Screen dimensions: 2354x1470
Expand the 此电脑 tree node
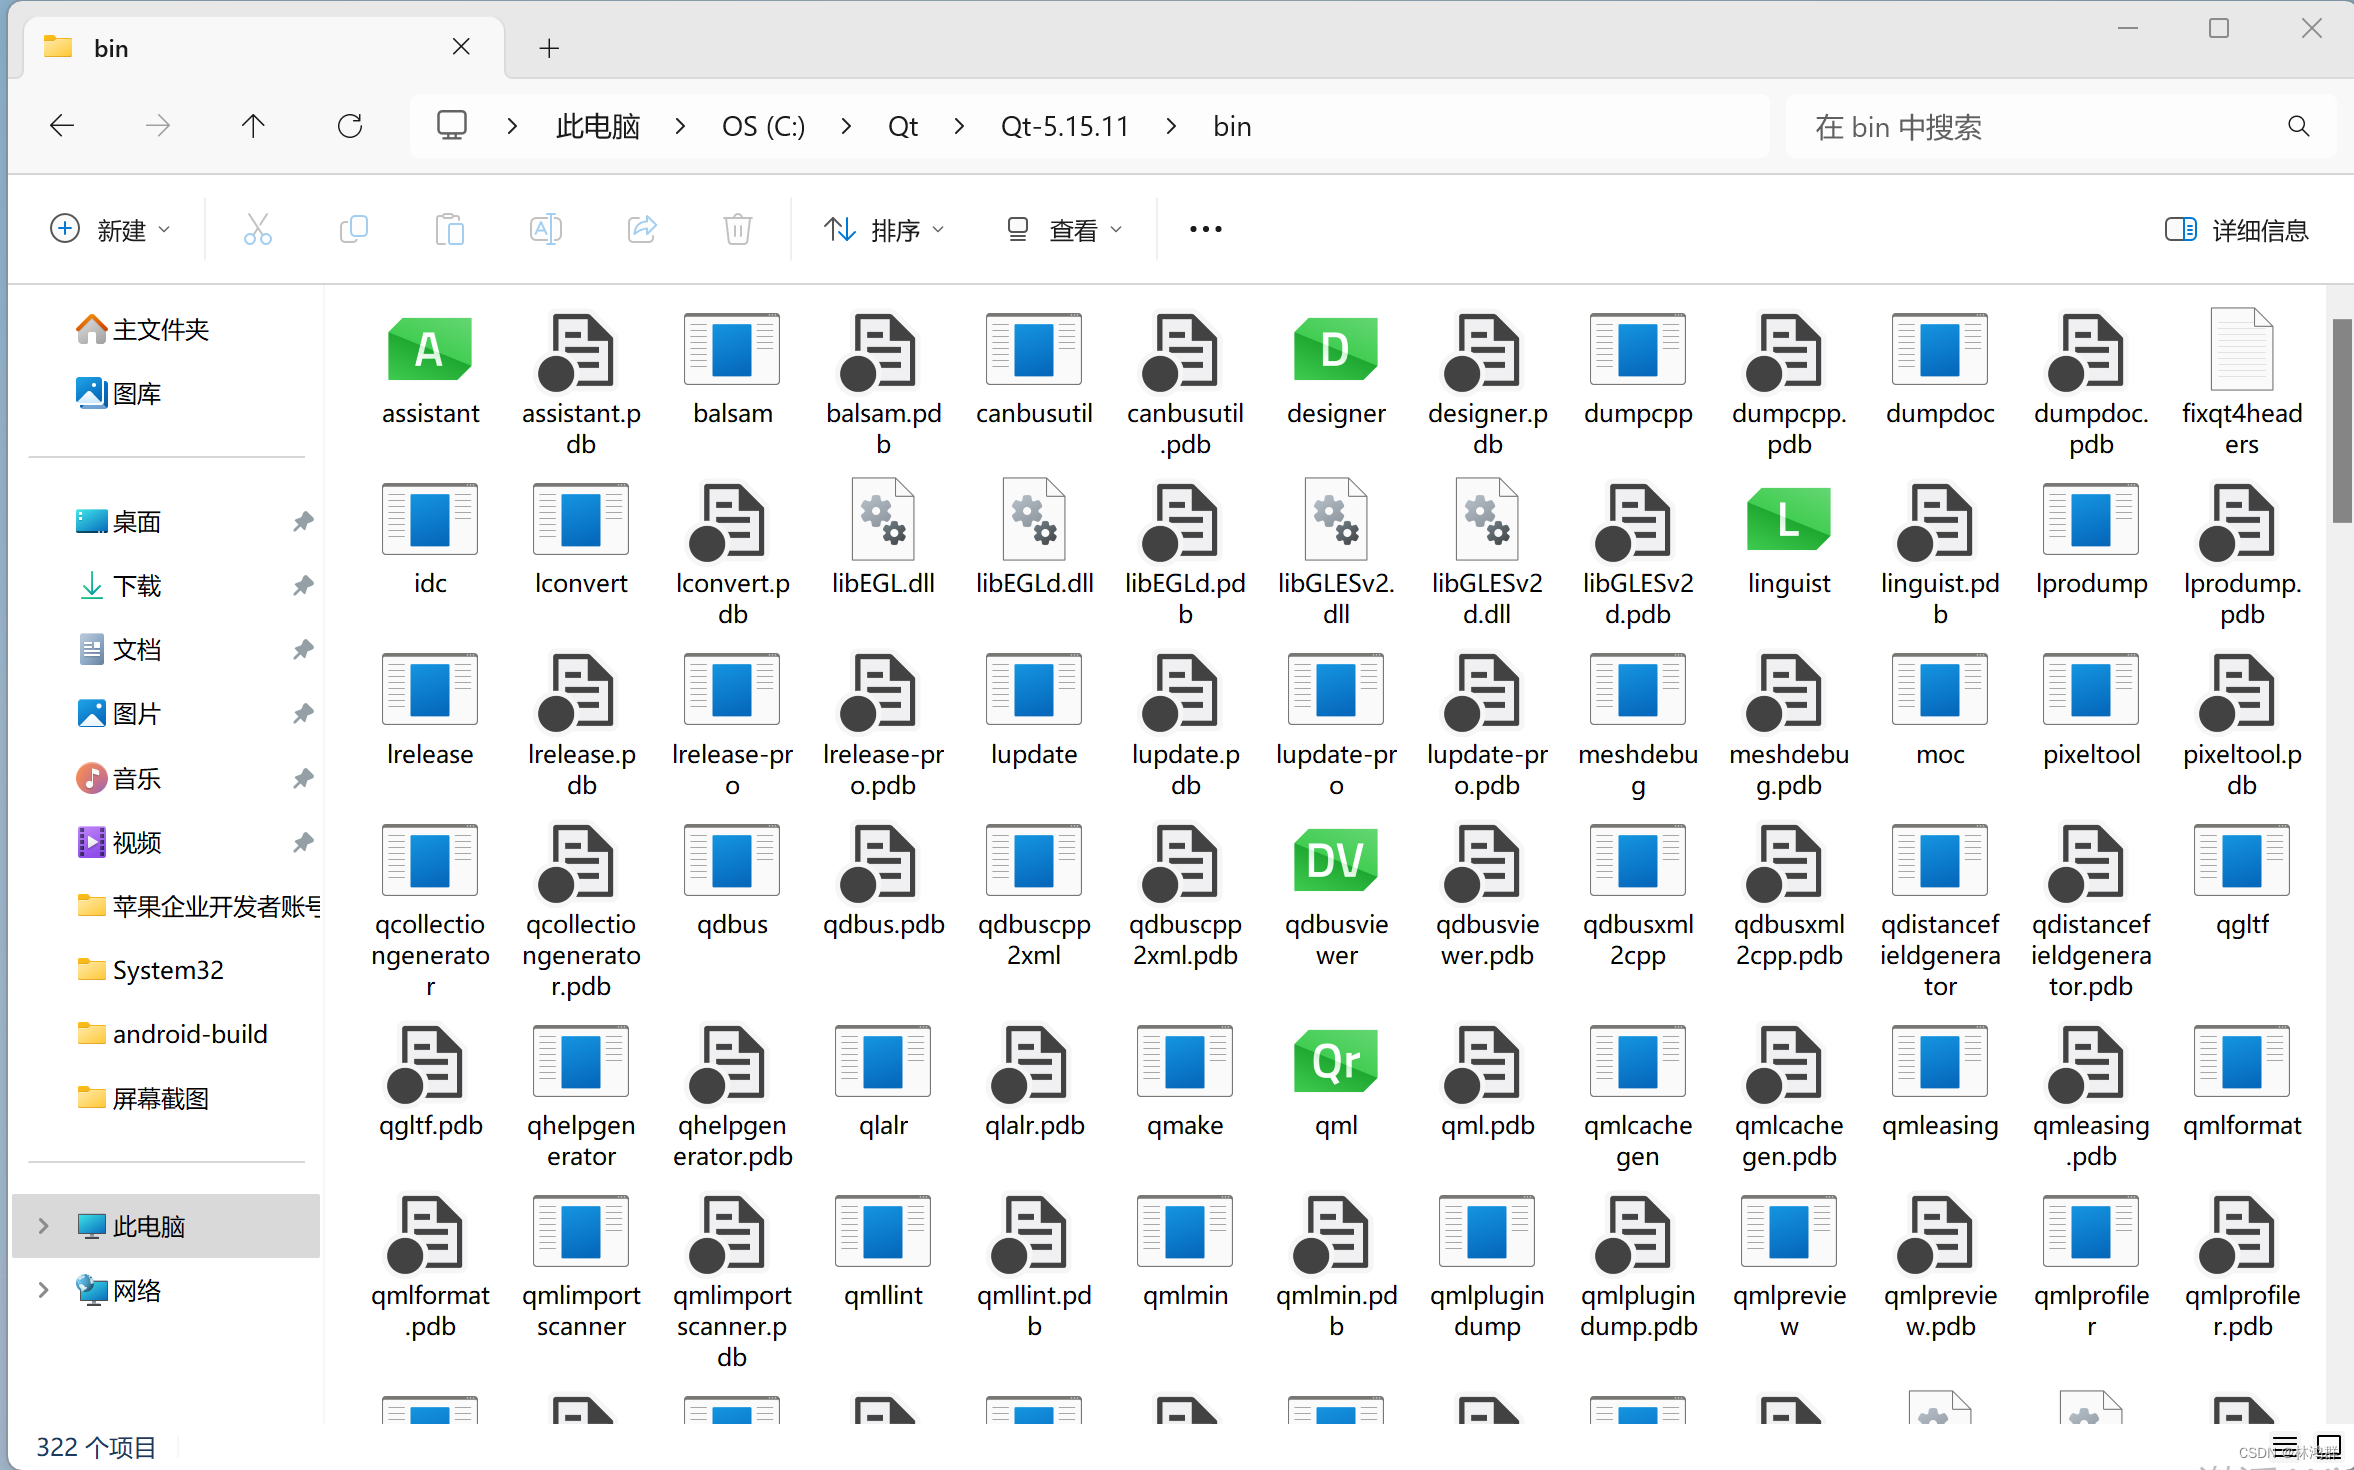pos(43,1226)
